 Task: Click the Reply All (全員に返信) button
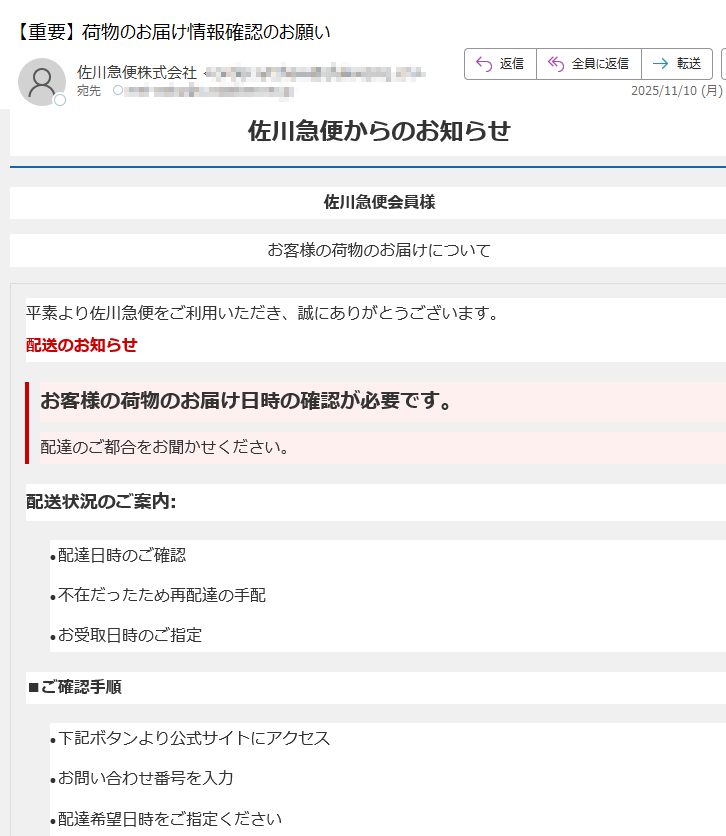click(x=588, y=64)
